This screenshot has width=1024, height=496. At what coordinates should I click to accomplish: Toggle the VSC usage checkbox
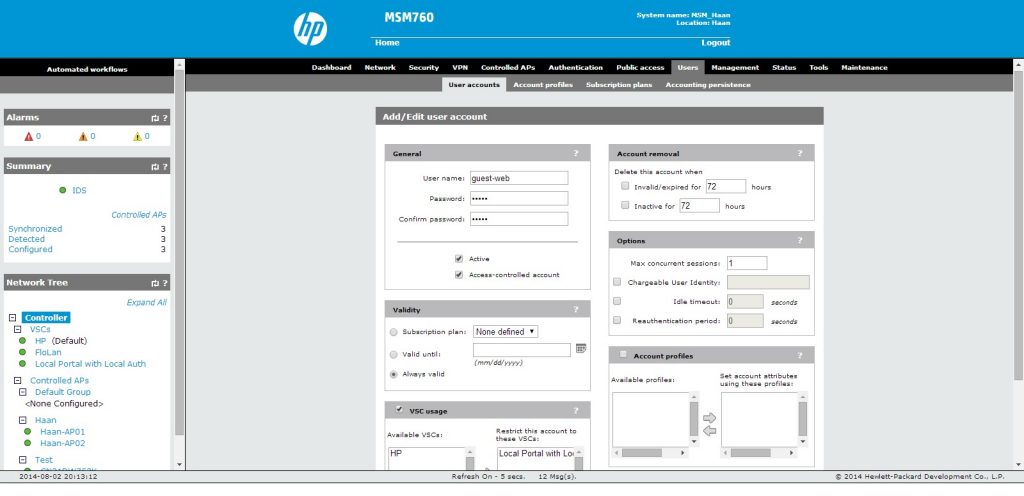point(399,410)
